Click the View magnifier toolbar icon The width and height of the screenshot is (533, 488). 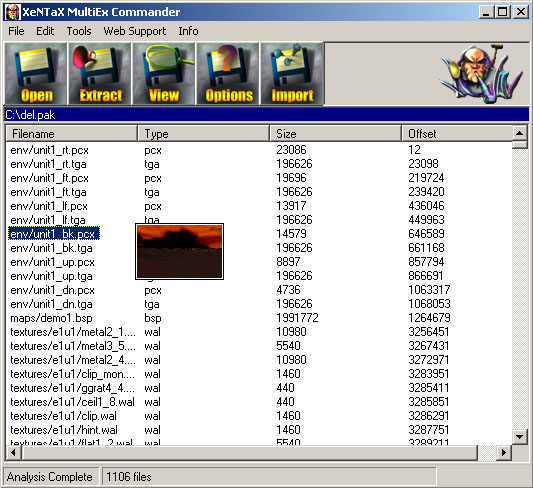tap(164, 73)
